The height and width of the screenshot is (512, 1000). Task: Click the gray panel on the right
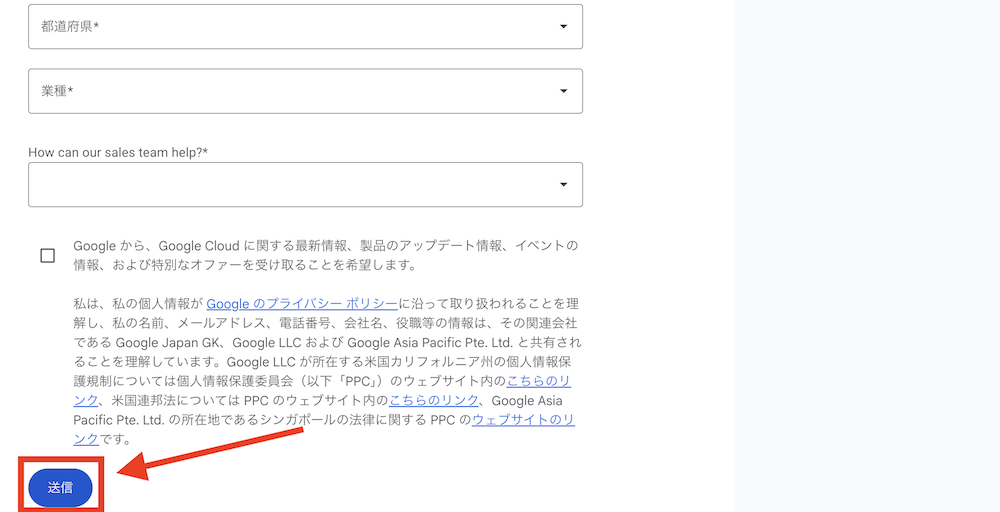coord(867,256)
